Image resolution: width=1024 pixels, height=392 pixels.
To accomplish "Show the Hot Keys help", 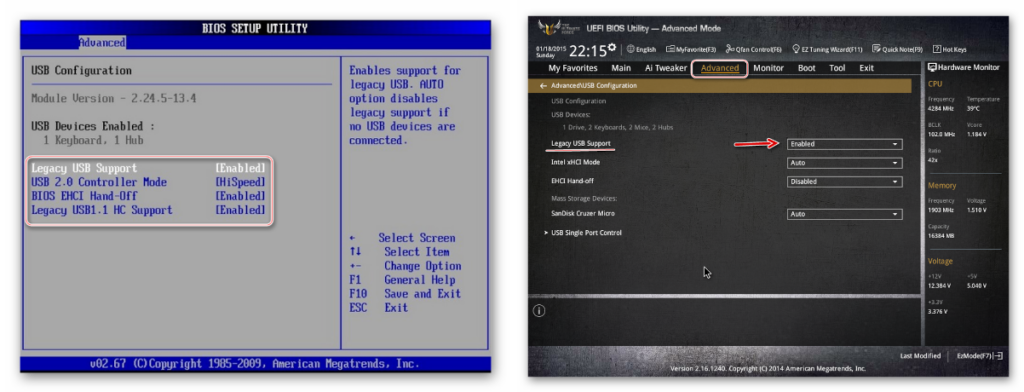I will [x=950, y=49].
